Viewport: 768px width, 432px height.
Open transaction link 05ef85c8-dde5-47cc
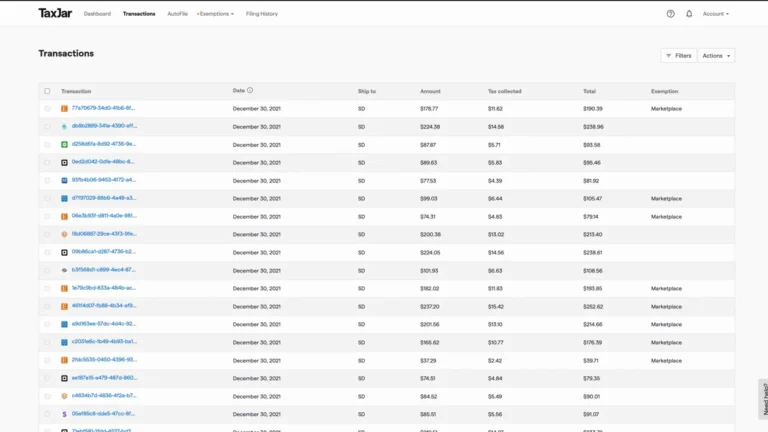pyautogui.click(x=103, y=414)
